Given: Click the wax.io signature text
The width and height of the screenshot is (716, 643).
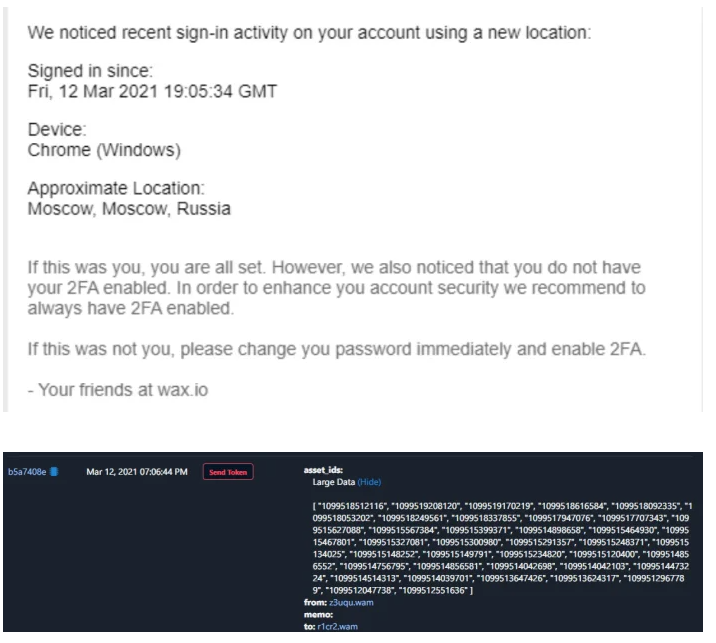Looking at the screenshot, I should point(118,390).
